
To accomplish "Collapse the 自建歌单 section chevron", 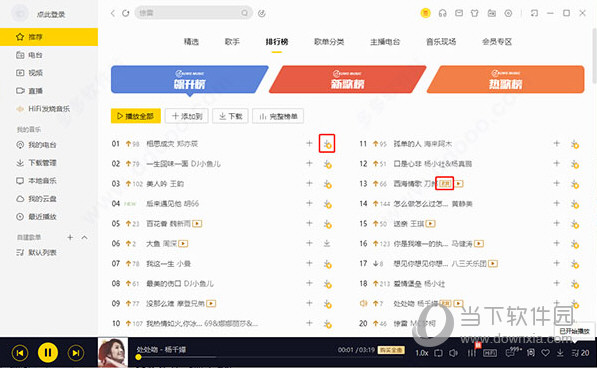I will tap(85, 237).
